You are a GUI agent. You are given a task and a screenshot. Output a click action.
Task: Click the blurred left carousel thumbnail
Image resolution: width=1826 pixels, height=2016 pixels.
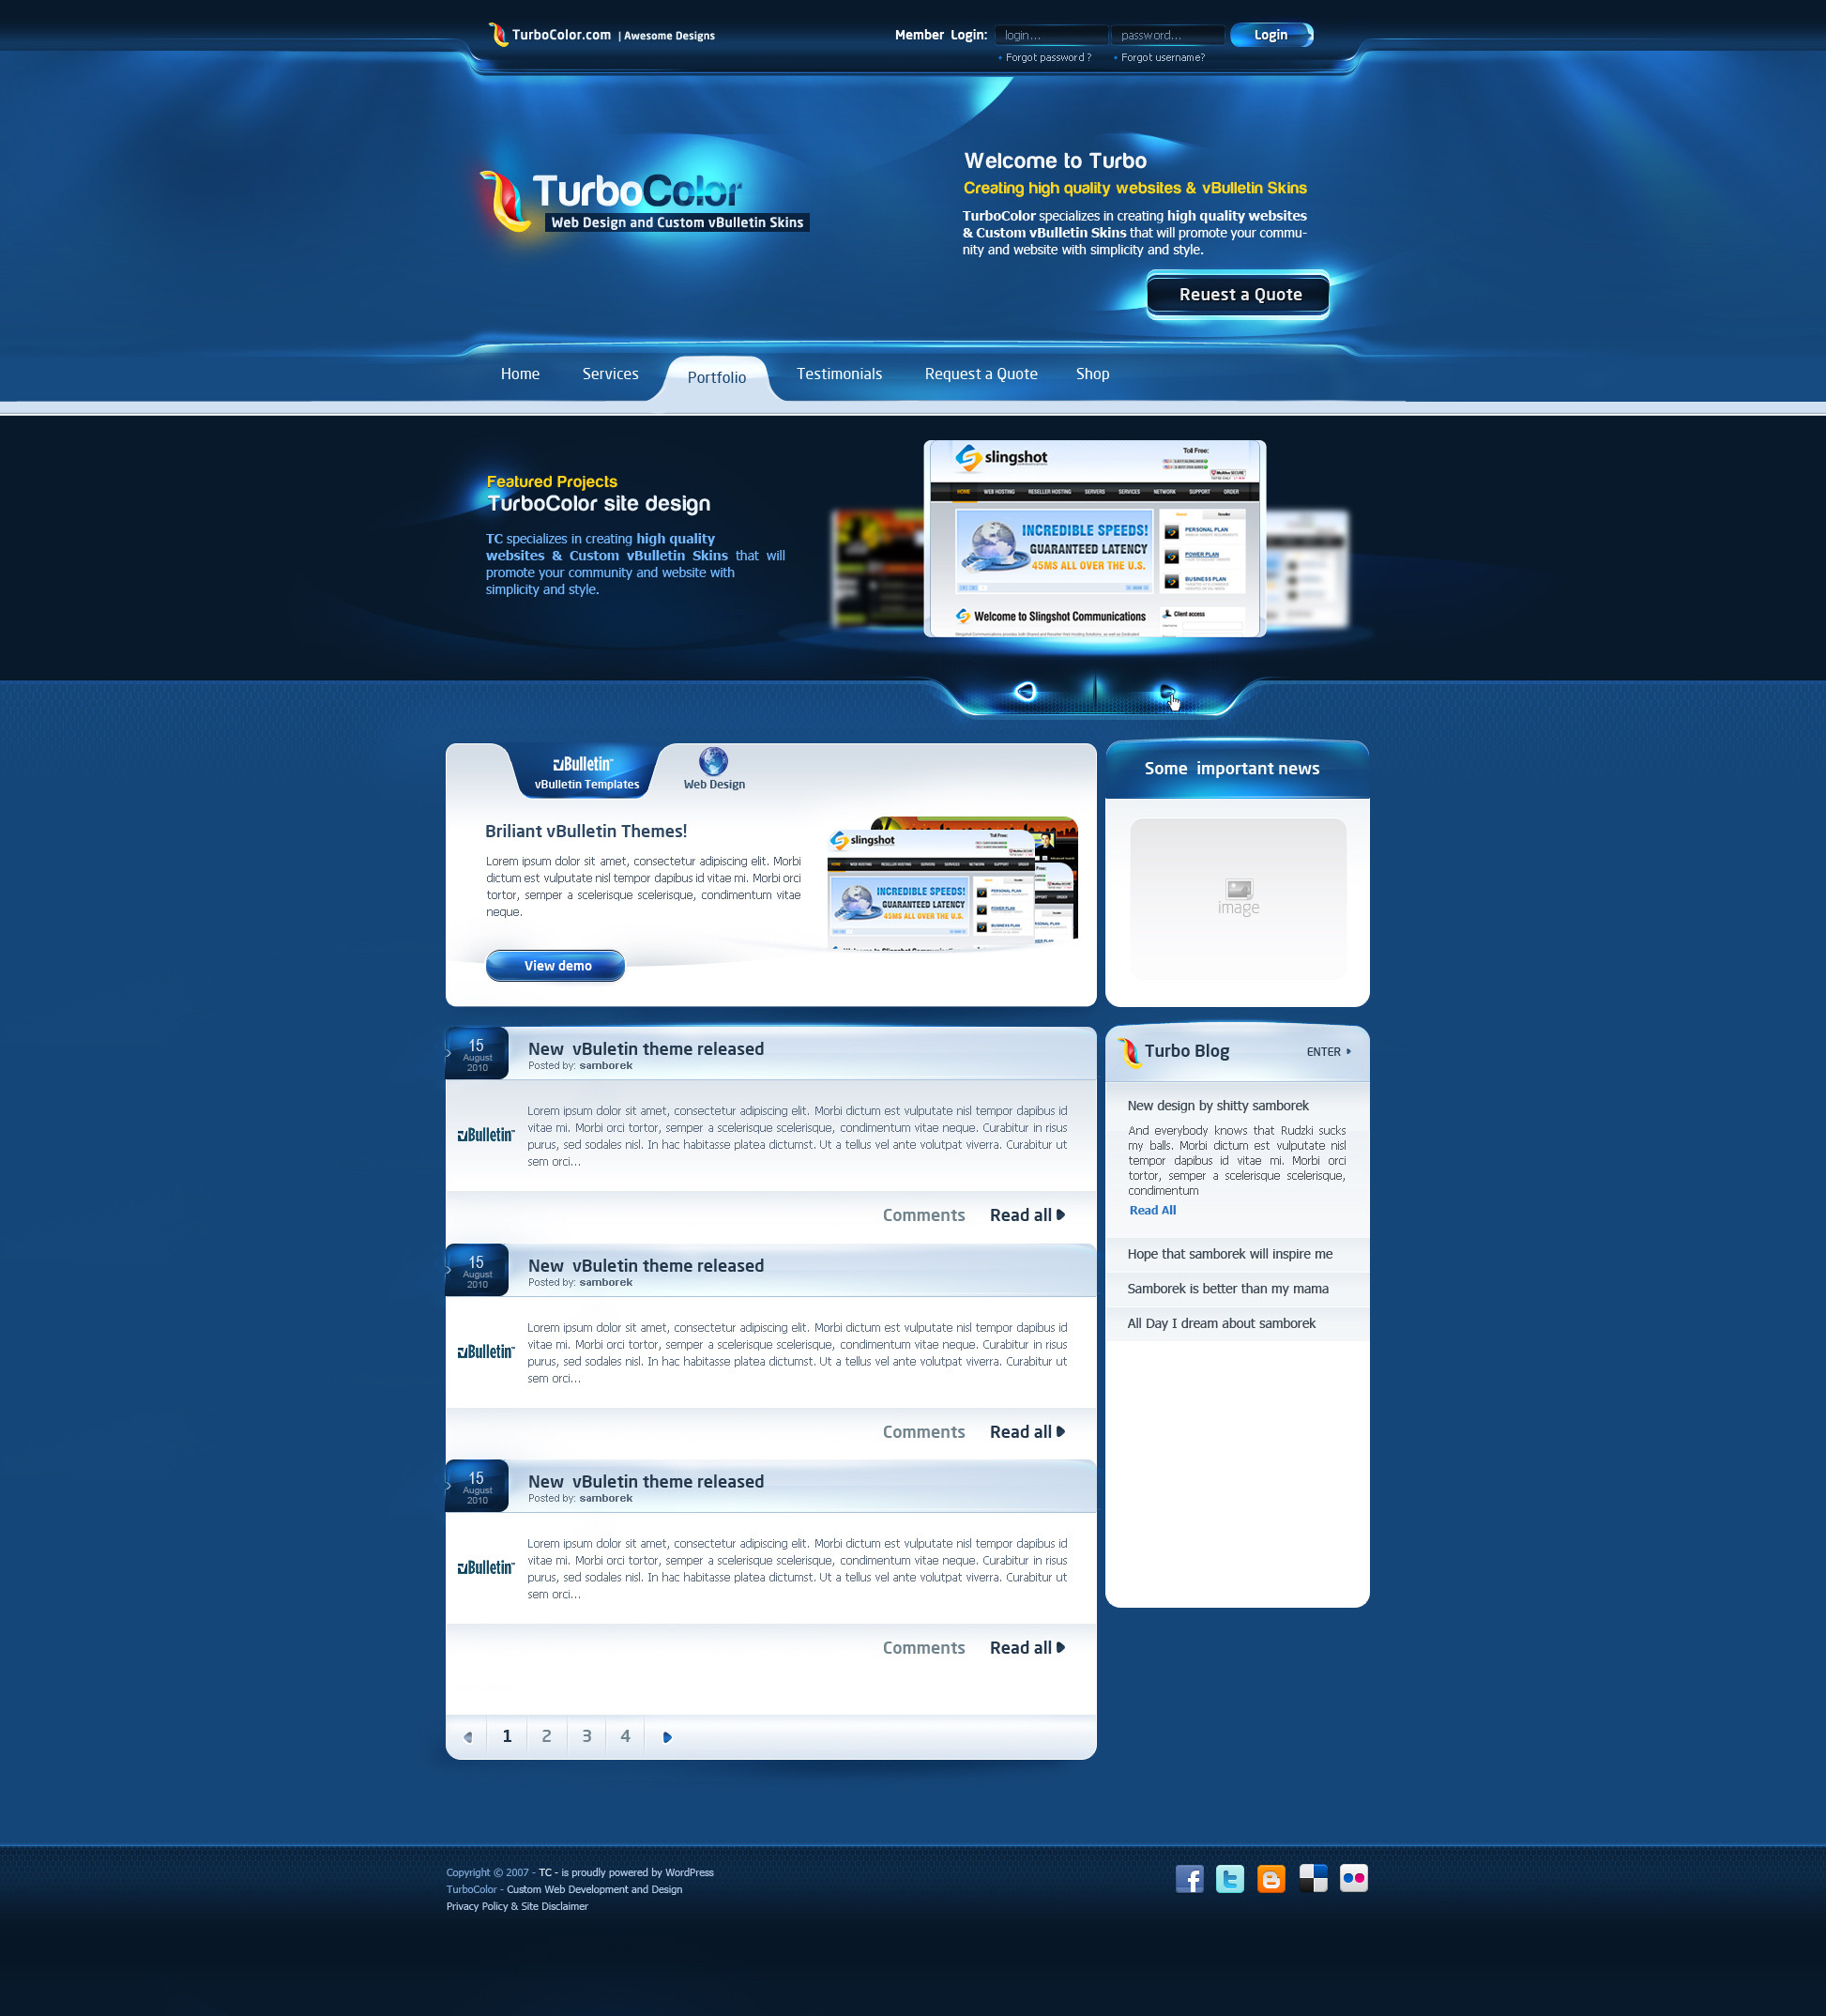(x=877, y=568)
